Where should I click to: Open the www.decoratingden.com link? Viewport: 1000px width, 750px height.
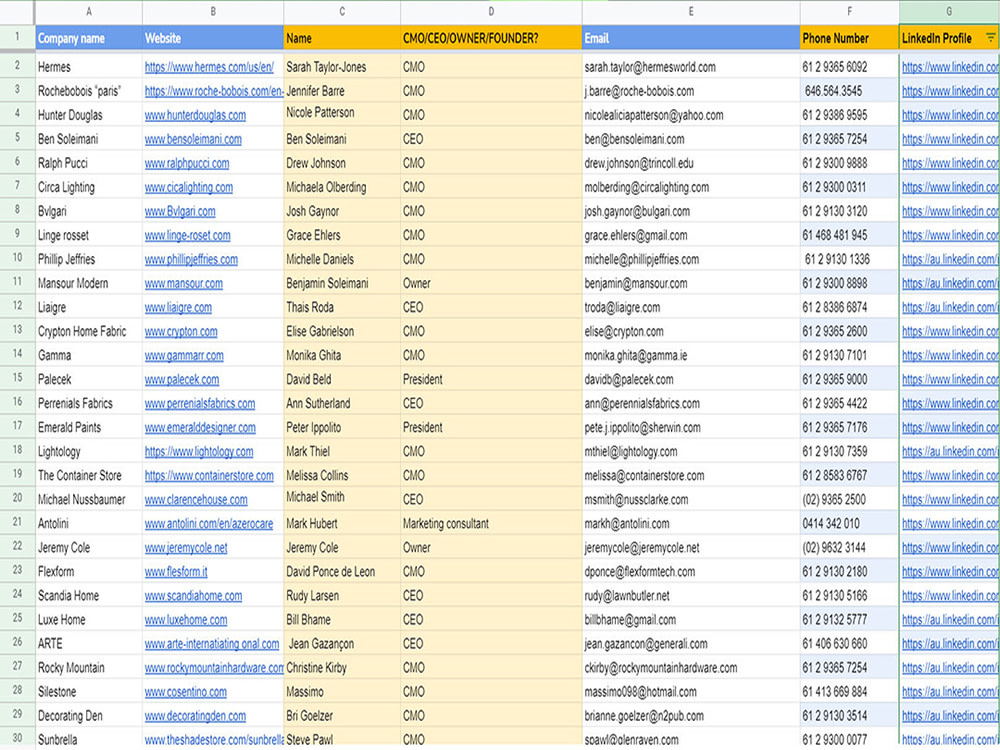pyautogui.click(x=195, y=716)
